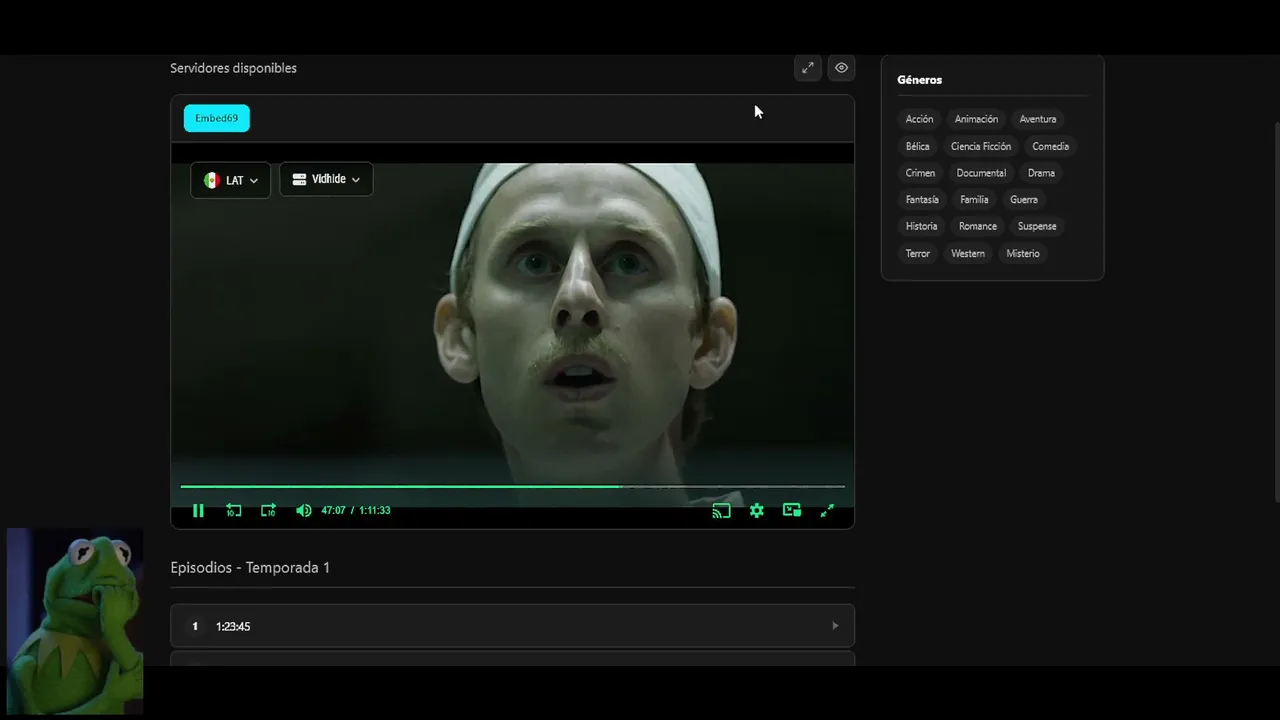1280x720 pixels.
Task: Toggle the eye visibility icon
Action: pos(842,68)
